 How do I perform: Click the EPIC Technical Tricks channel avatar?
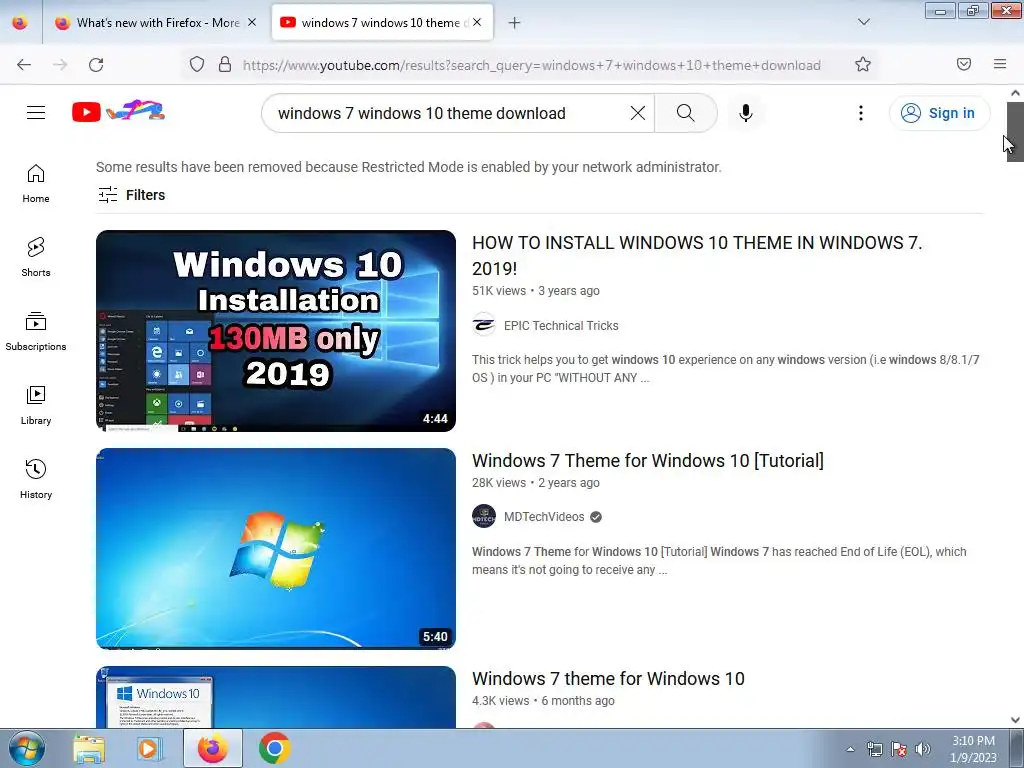coord(484,325)
